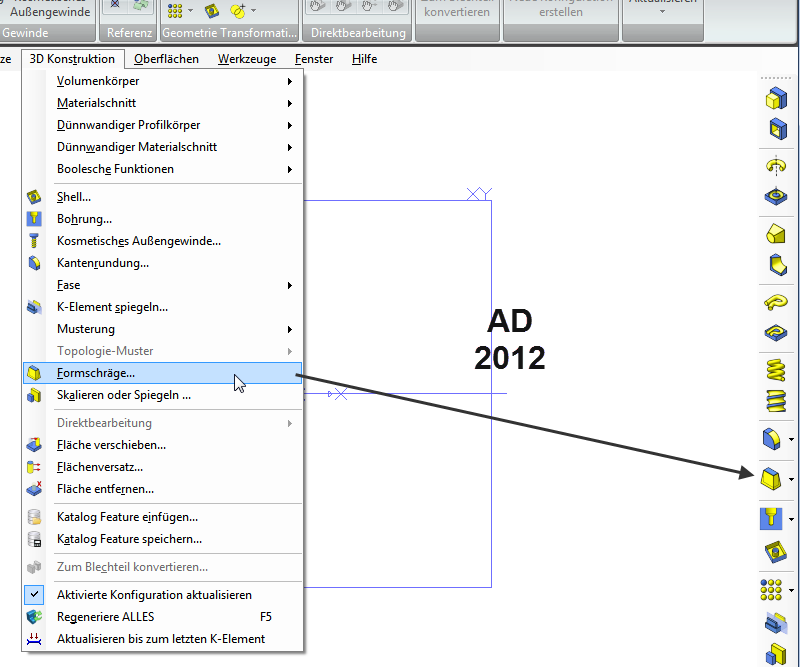Choose Flächenversatz... menu entry
Image resolution: width=800 pixels, height=667 pixels.
coord(163,467)
